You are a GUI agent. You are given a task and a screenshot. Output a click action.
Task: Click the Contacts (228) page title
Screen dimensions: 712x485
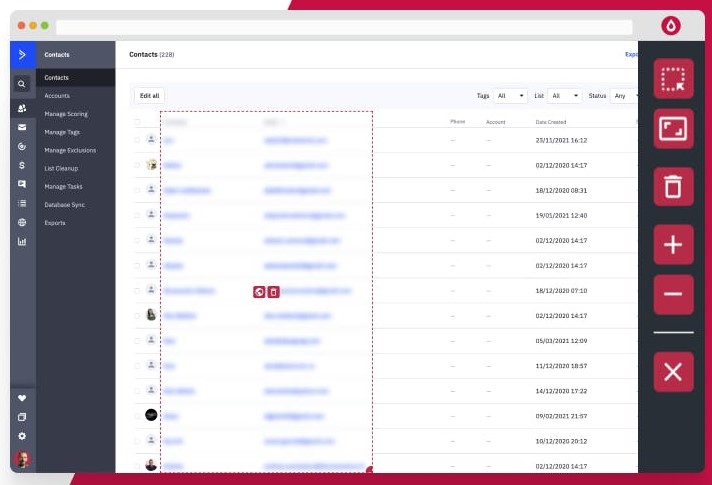152,54
